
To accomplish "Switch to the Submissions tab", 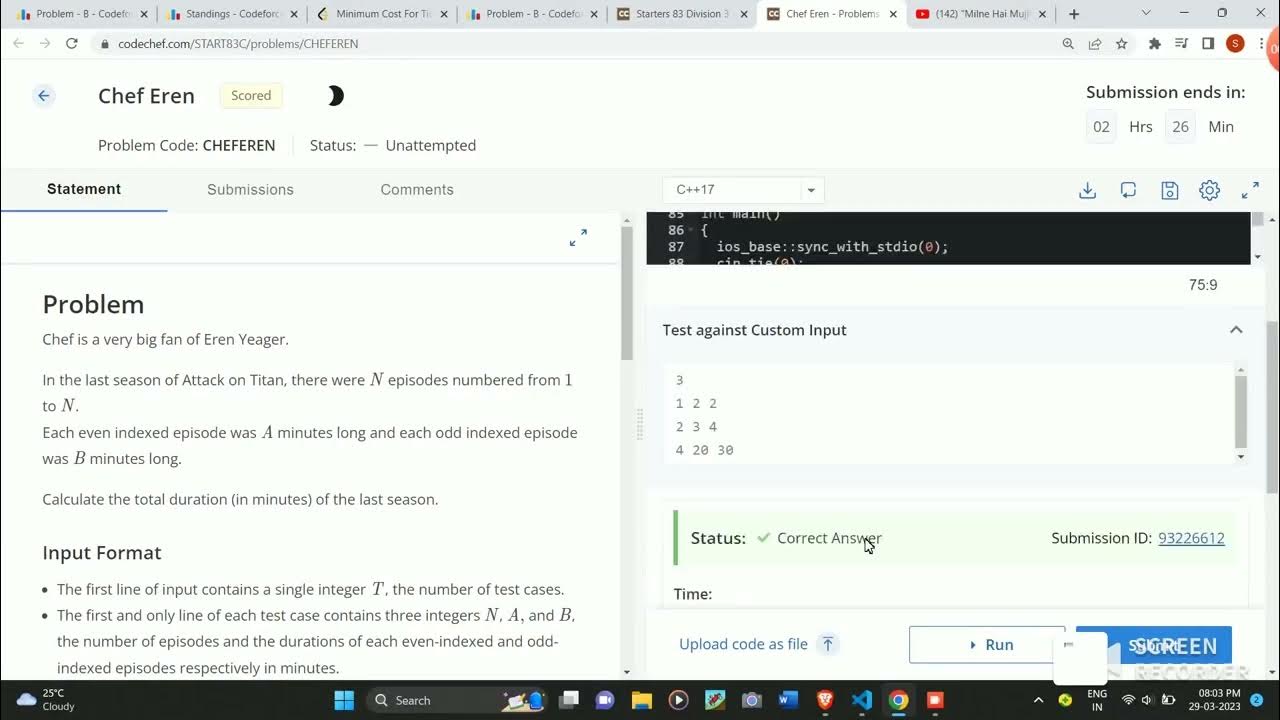I will click(x=250, y=189).
